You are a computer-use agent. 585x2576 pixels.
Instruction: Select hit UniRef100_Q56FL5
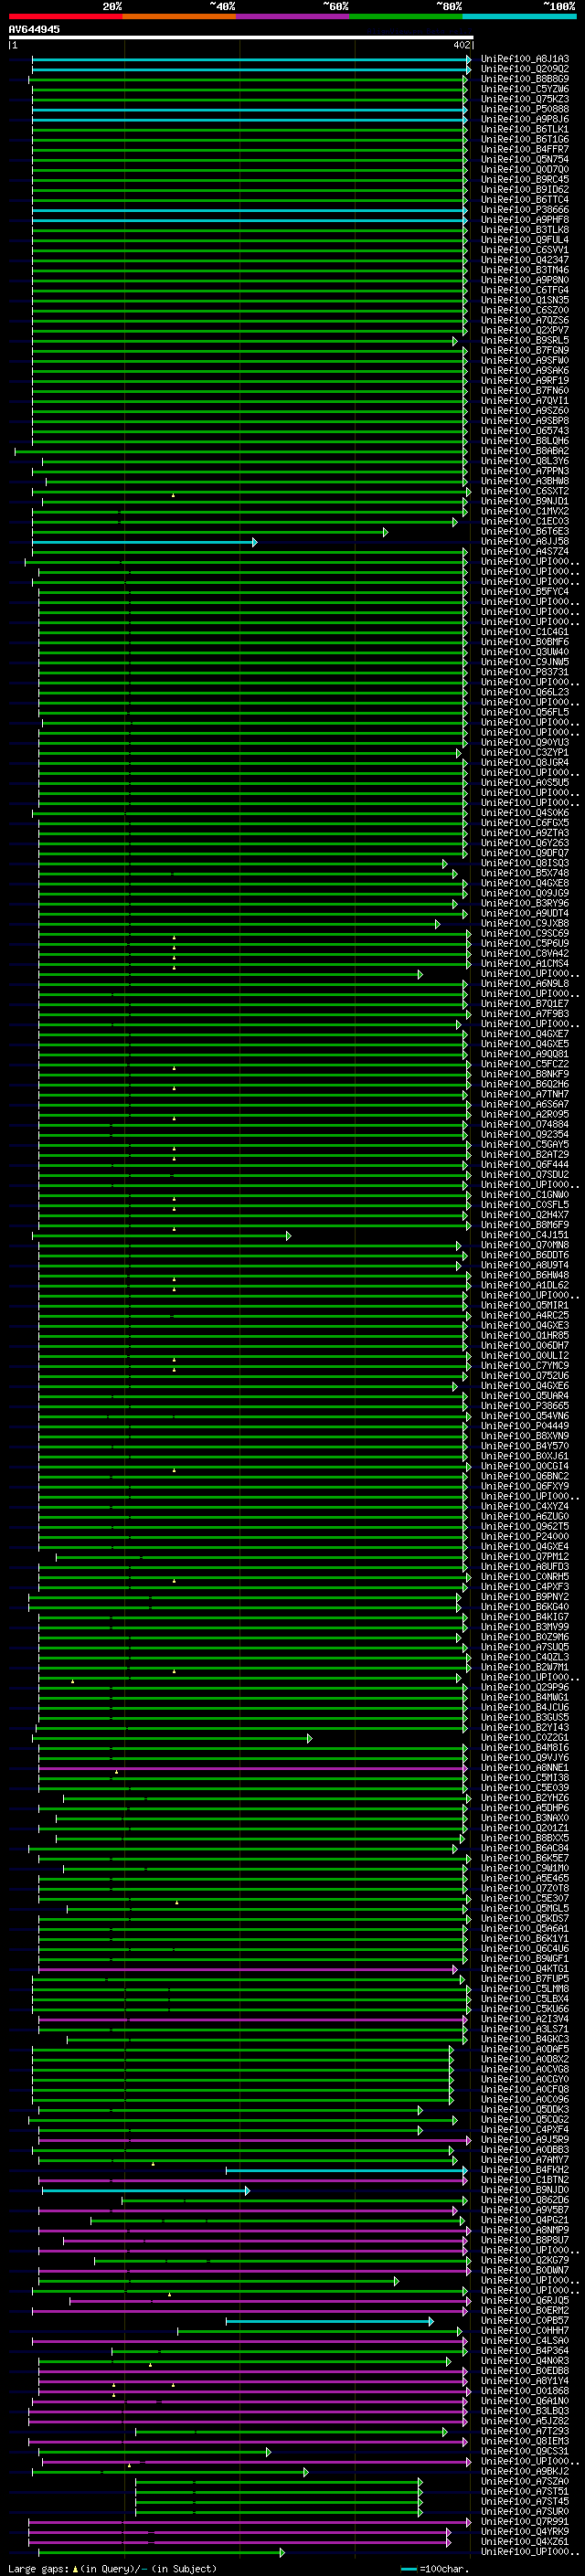(x=525, y=713)
